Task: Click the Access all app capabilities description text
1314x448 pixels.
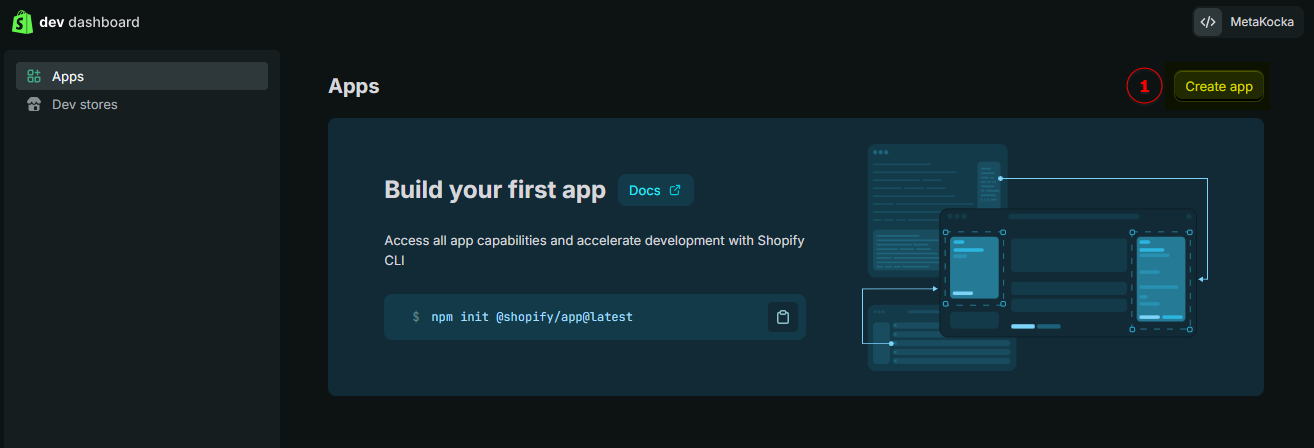Action: (x=595, y=251)
